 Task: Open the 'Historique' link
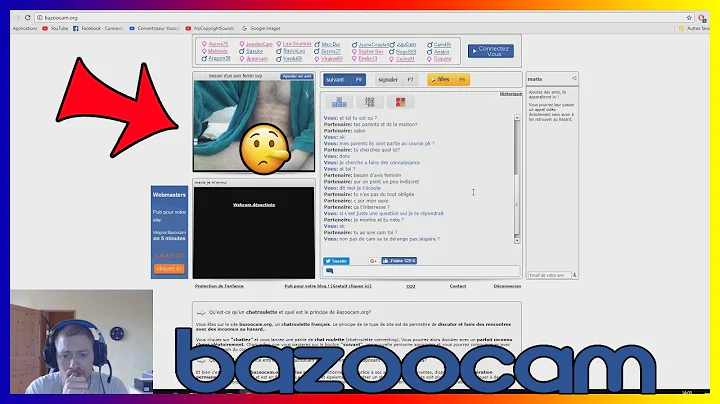(x=511, y=94)
